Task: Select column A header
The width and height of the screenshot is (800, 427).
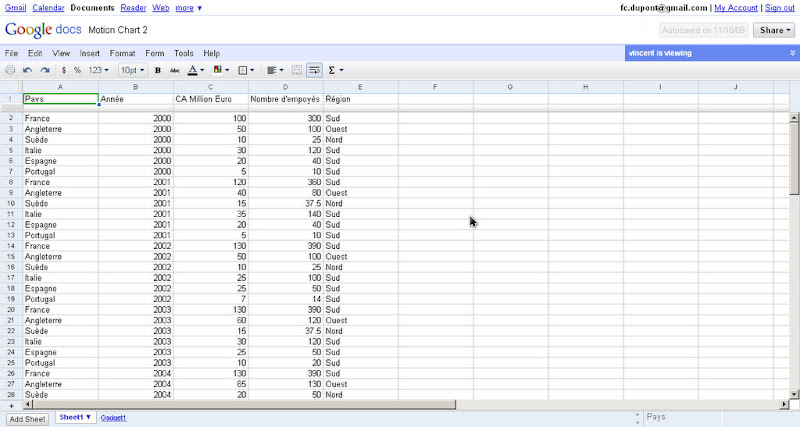Action: (x=60, y=87)
